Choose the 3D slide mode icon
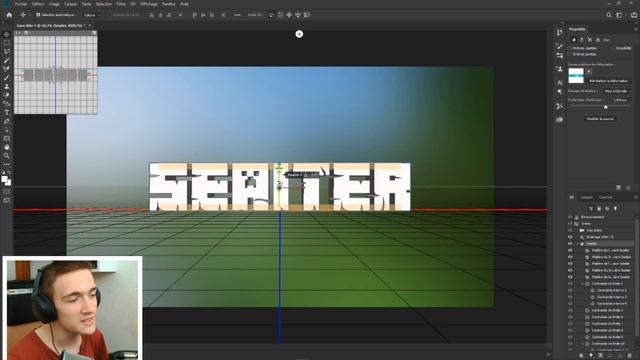Image resolution: width=640 pixels, height=360 pixels. [x=298, y=15]
